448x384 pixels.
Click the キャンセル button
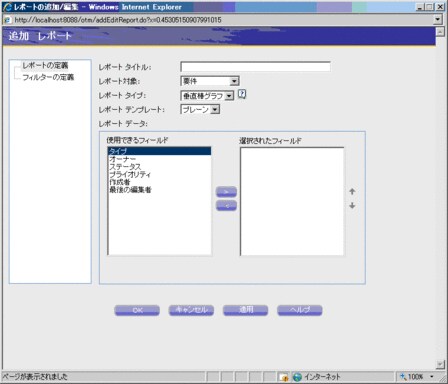click(191, 310)
